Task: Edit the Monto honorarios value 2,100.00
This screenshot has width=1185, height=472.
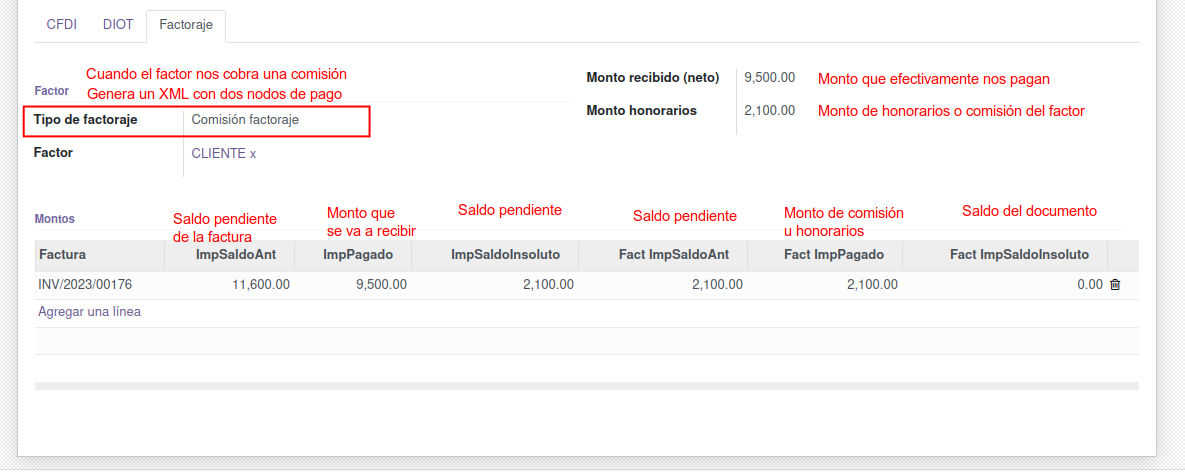Action: pyautogui.click(x=770, y=111)
